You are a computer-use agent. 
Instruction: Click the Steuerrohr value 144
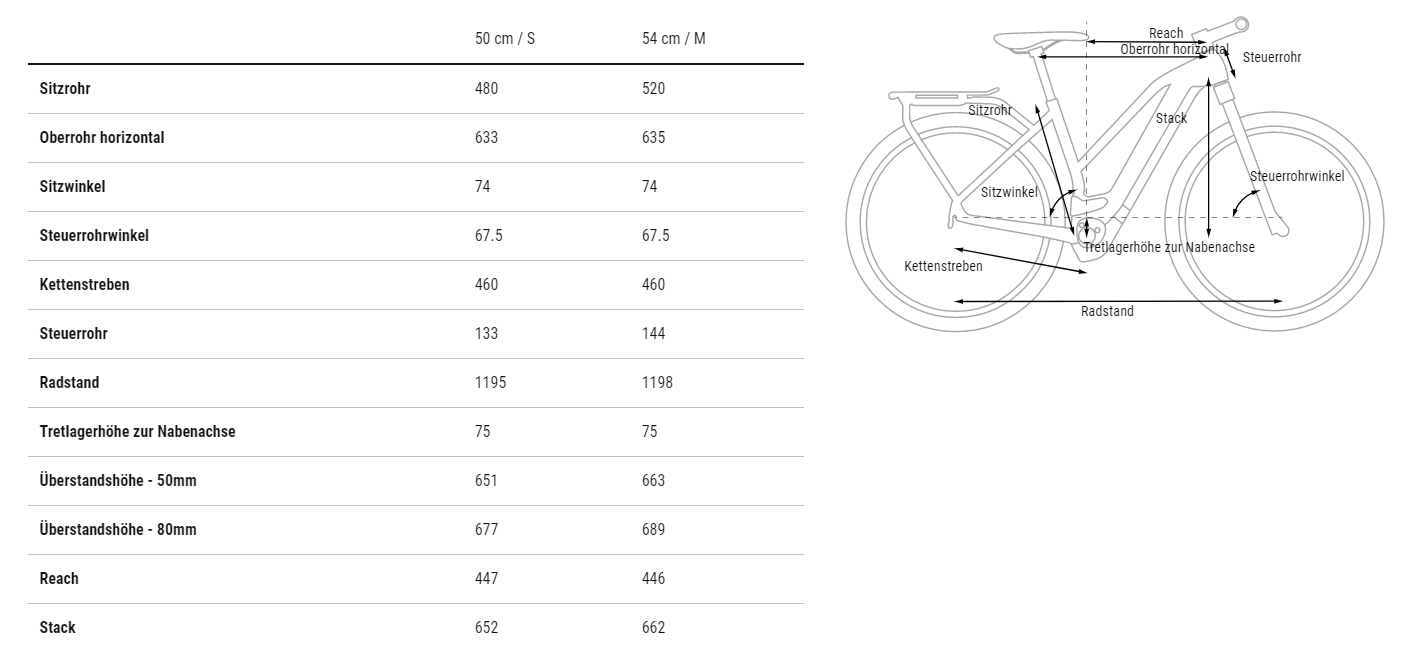pos(653,333)
